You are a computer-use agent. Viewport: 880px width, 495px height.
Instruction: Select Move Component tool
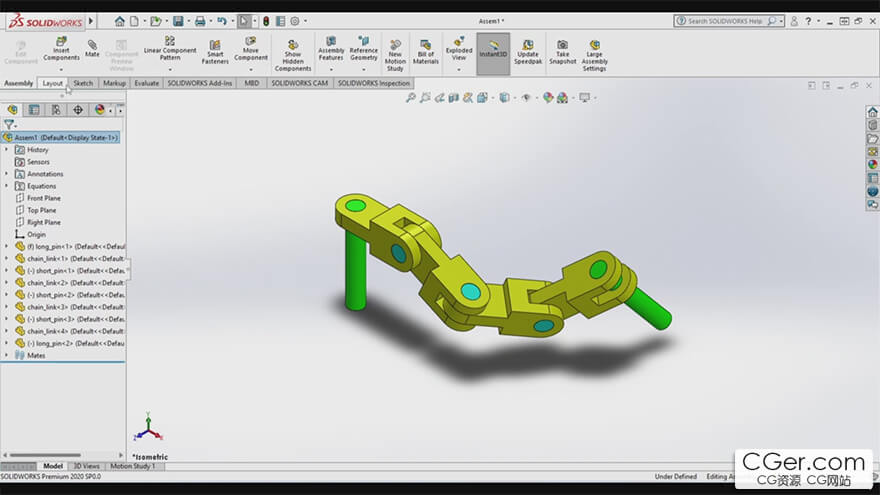pos(251,48)
